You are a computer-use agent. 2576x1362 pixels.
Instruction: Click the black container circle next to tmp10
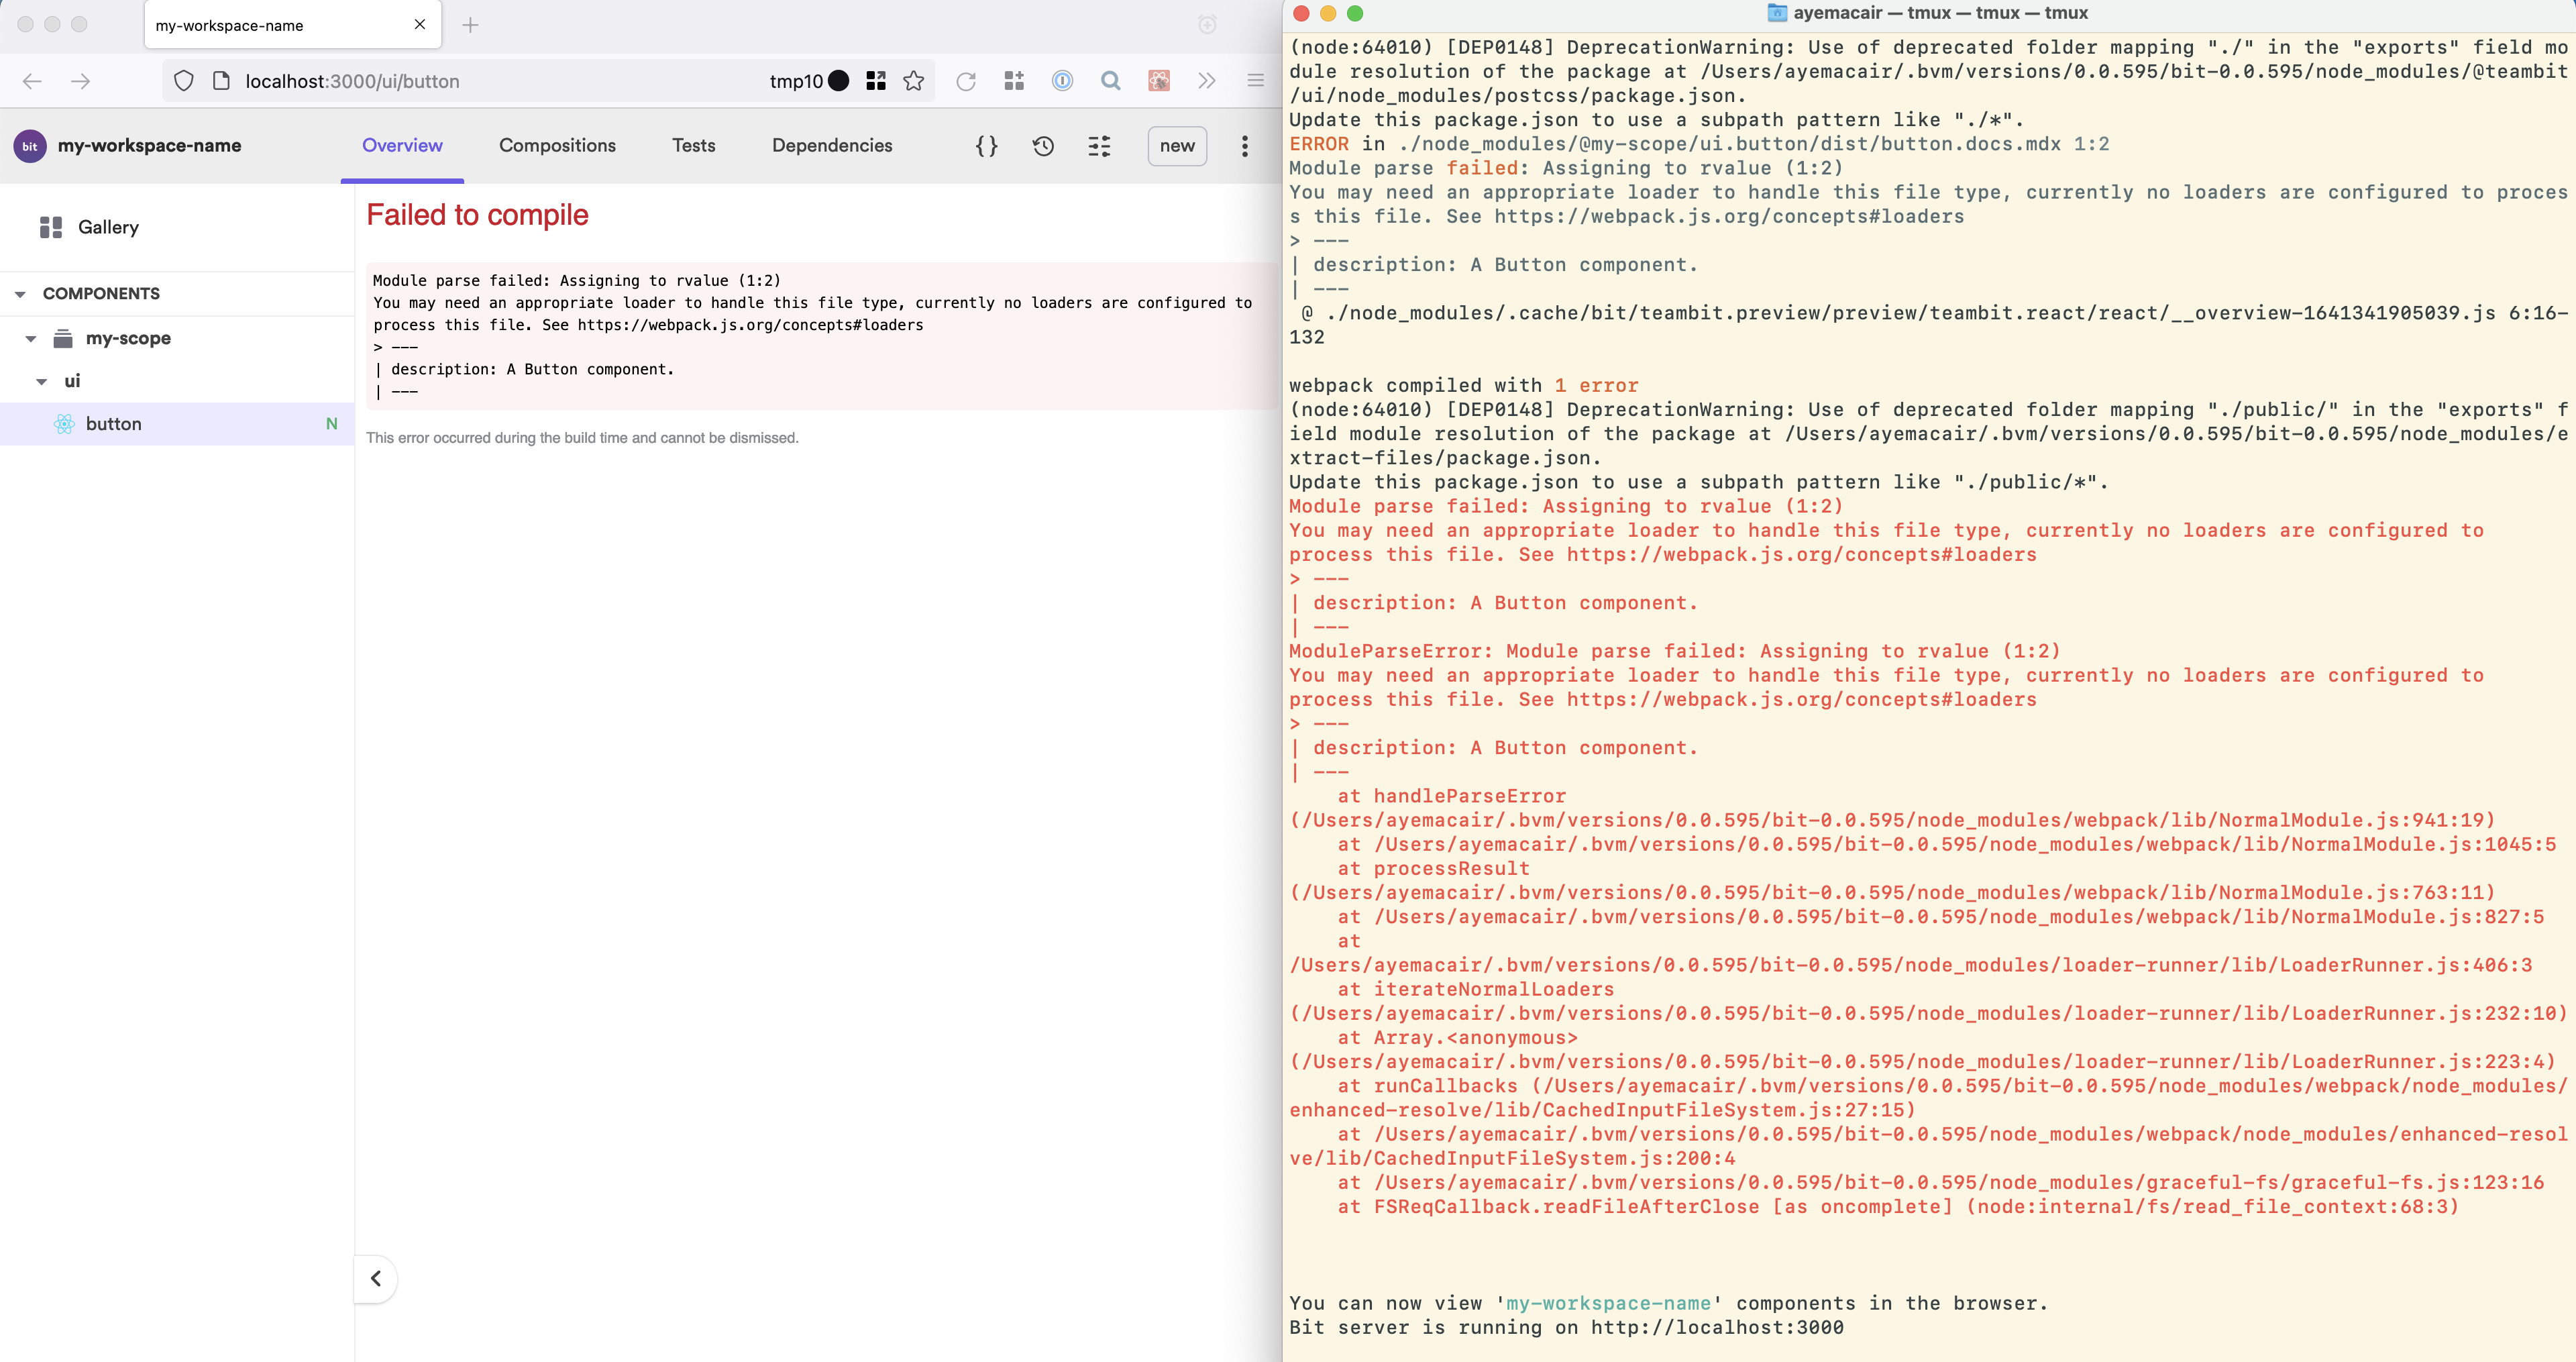pos(839,81)
